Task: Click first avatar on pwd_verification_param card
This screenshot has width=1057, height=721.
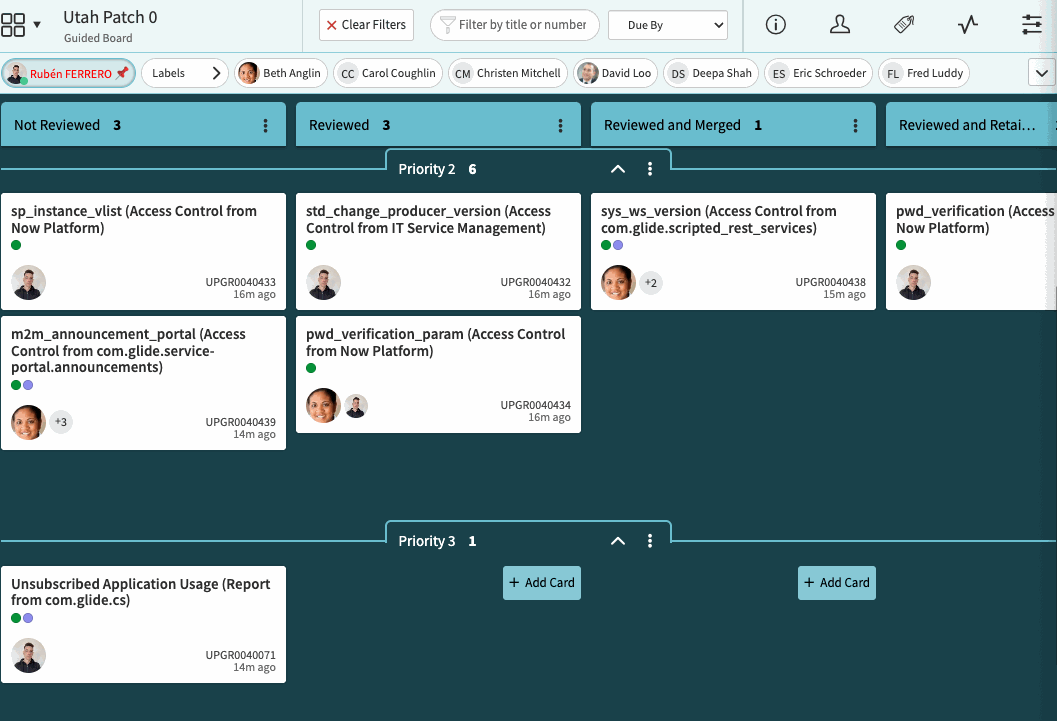Action: (324, 406)
